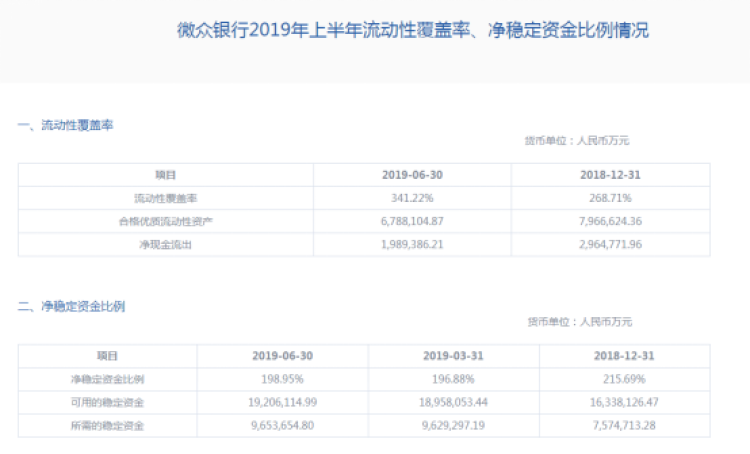Click 项目 header in the net stable funding table

click(x=107, y=356)
